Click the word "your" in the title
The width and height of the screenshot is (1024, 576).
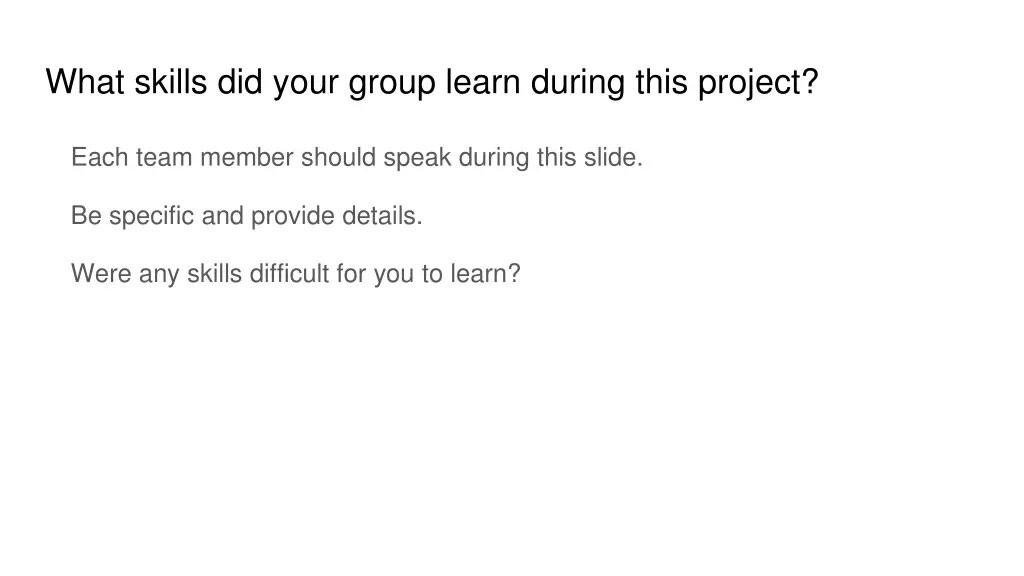[x=305, y=82]
